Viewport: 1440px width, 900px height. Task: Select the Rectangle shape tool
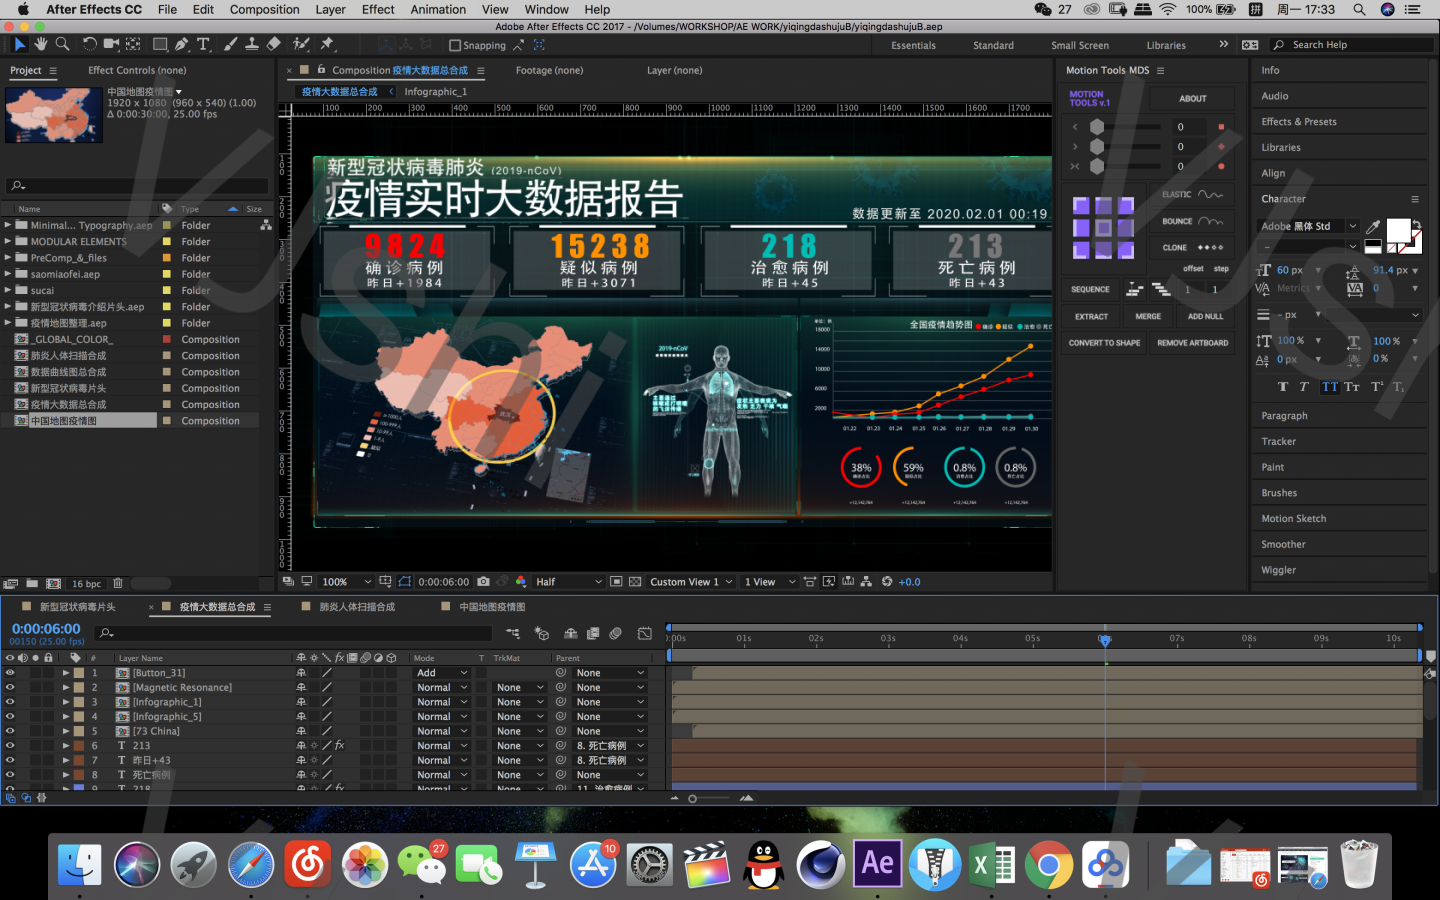(160, 45)
